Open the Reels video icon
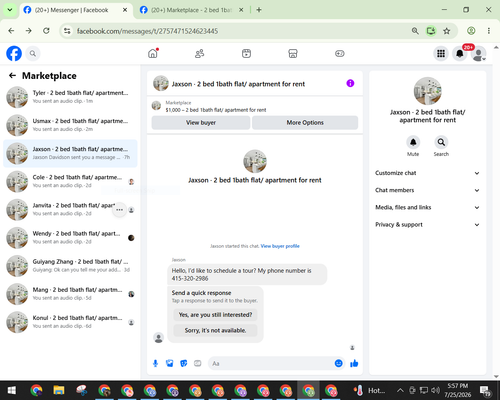 [x=246, y=53]
